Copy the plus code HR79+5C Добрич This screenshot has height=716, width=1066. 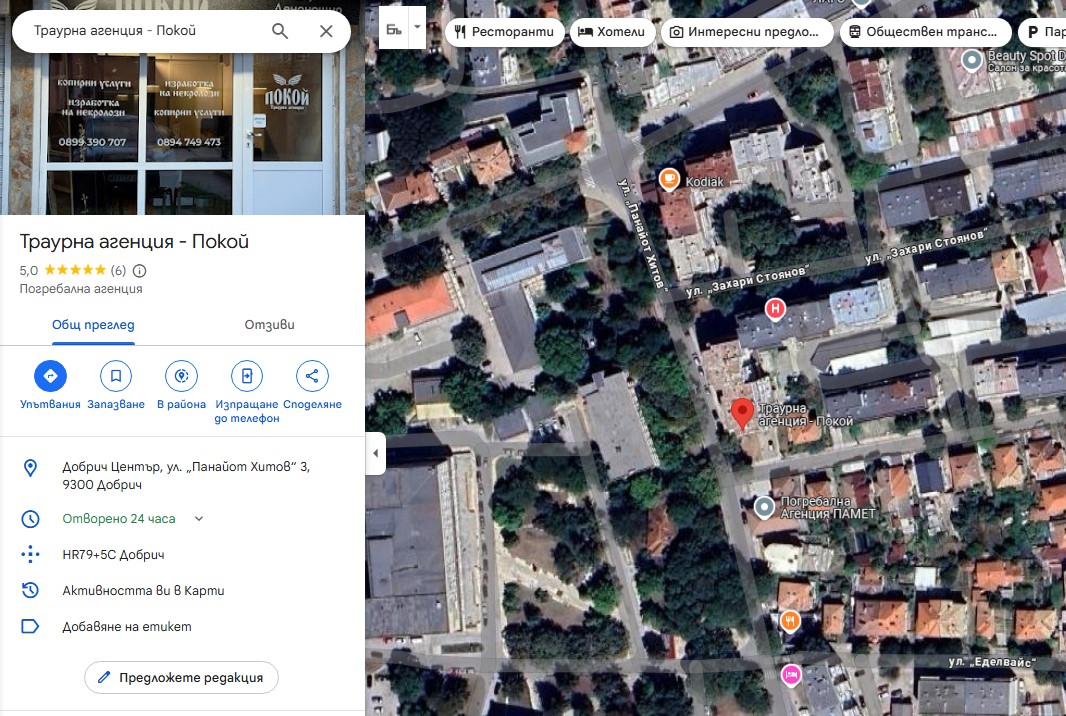[x=114, y=555]
